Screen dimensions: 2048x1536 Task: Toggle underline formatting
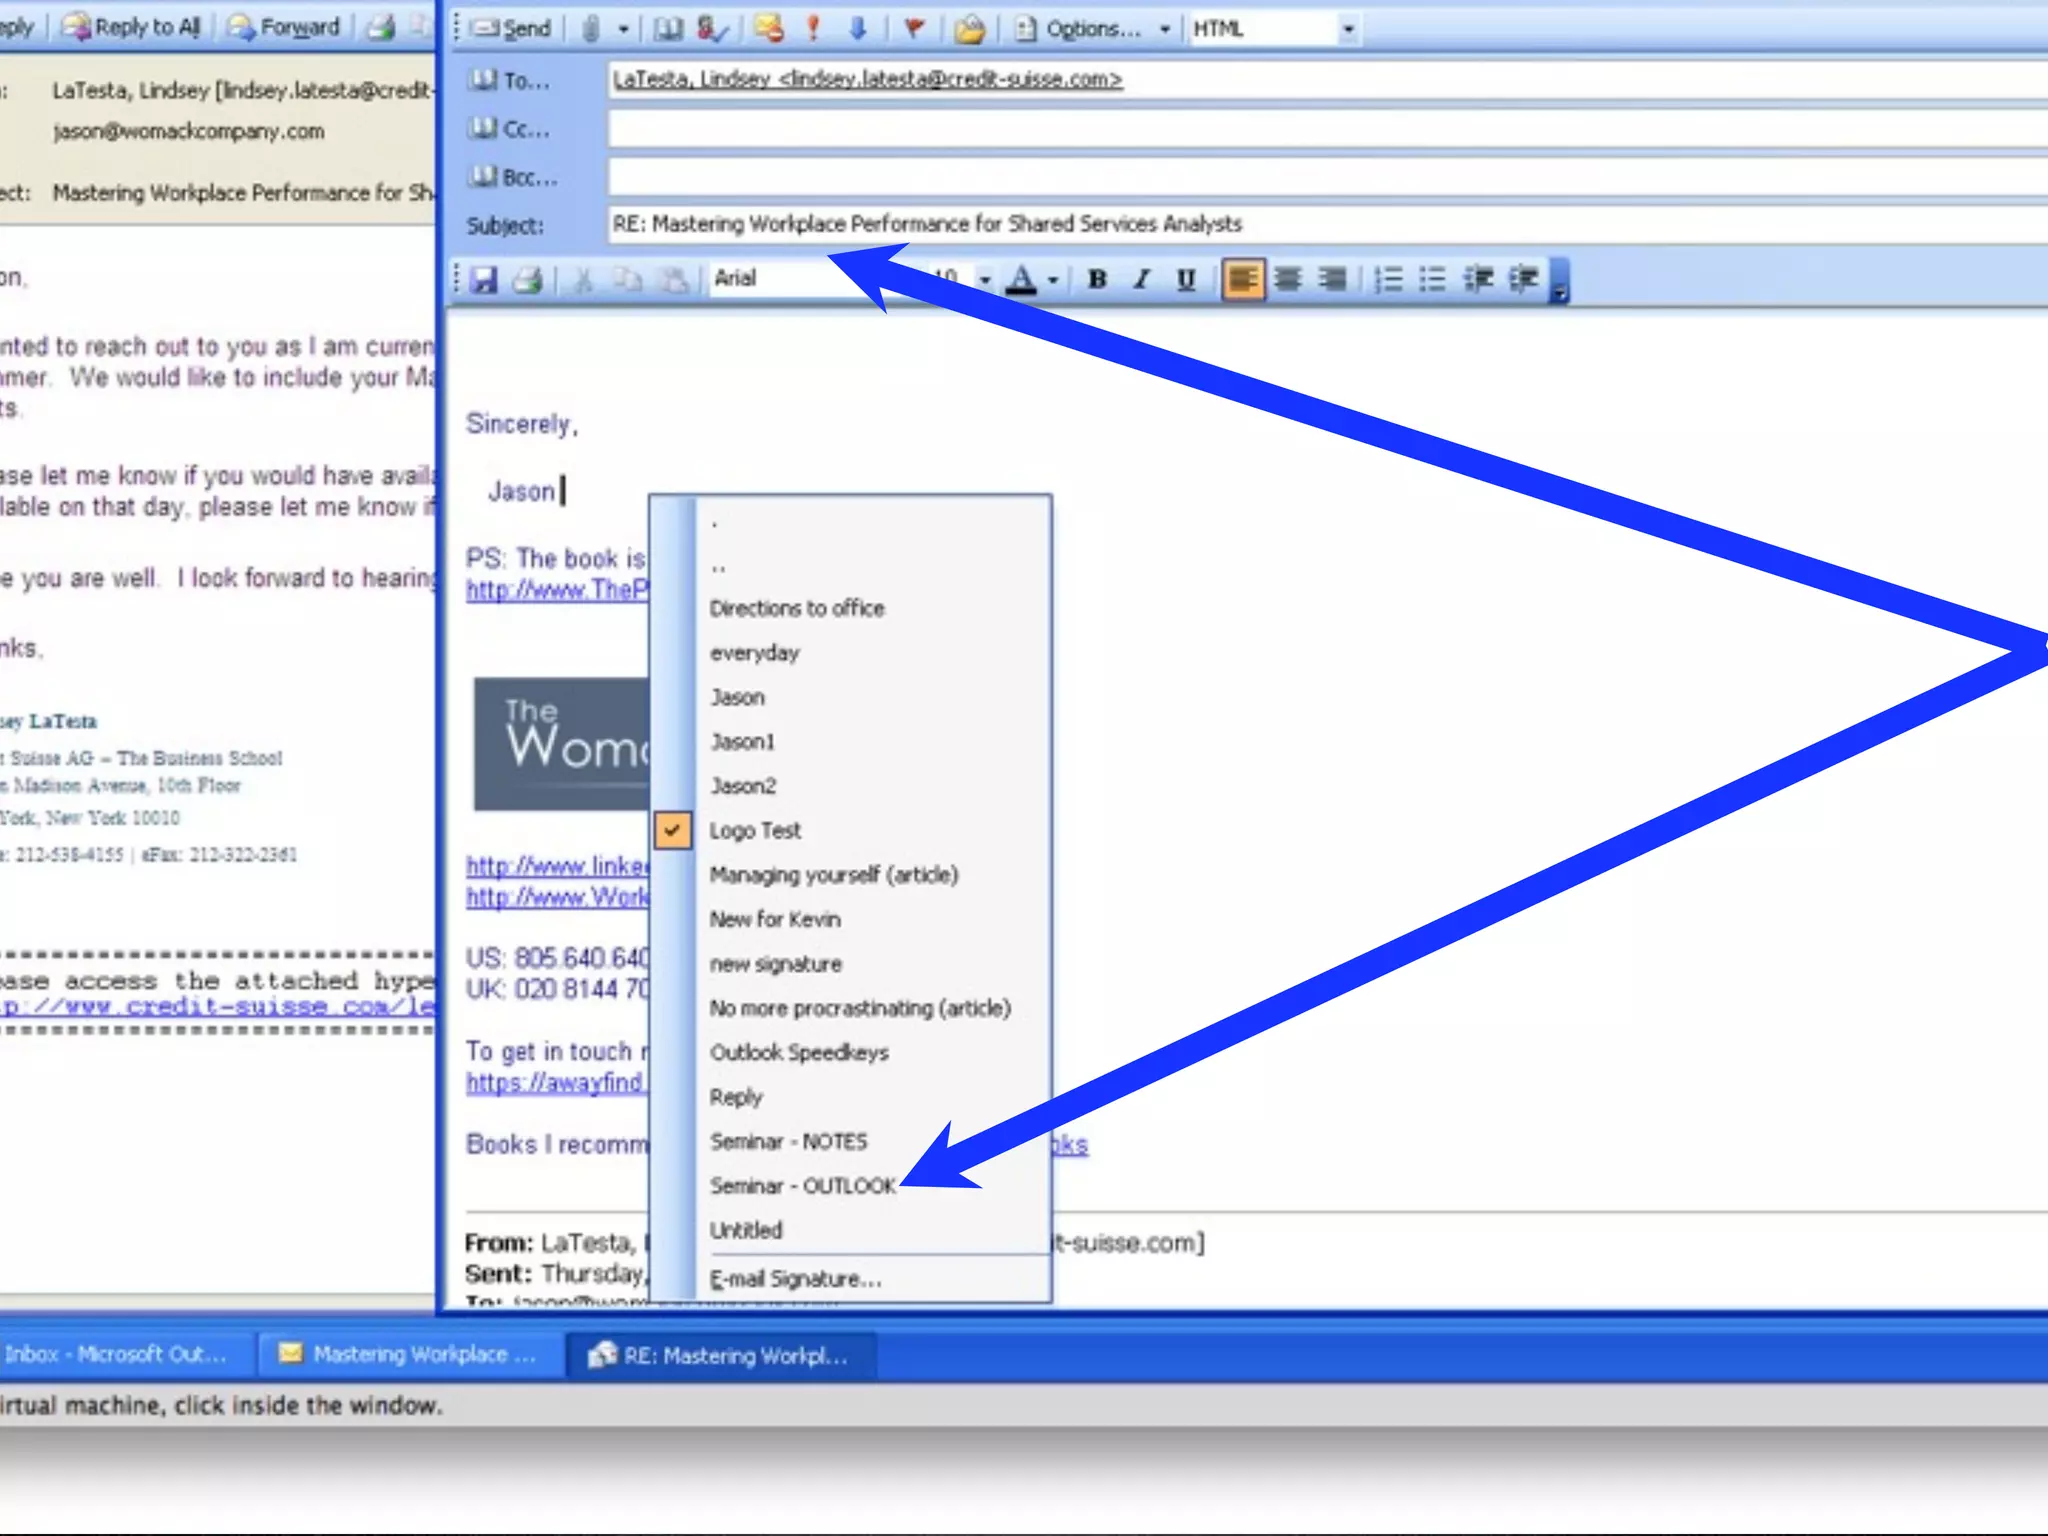(x=1185, y=279)
